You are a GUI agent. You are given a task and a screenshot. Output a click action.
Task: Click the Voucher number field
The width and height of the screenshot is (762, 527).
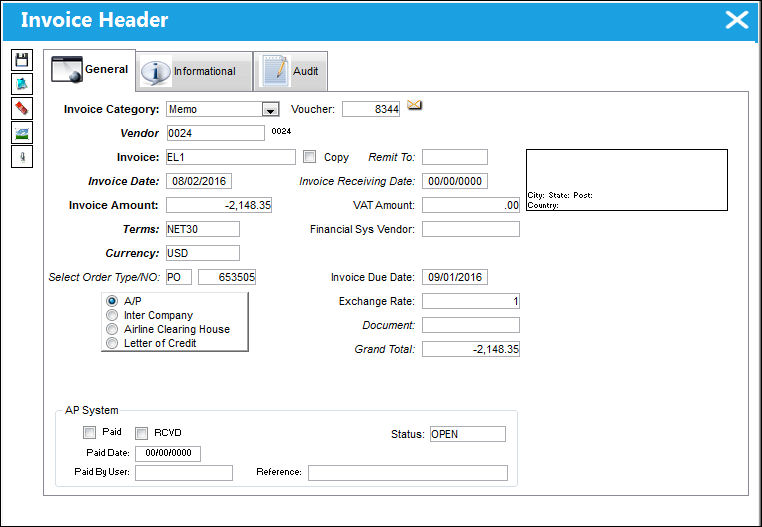(x=371, y=109)
